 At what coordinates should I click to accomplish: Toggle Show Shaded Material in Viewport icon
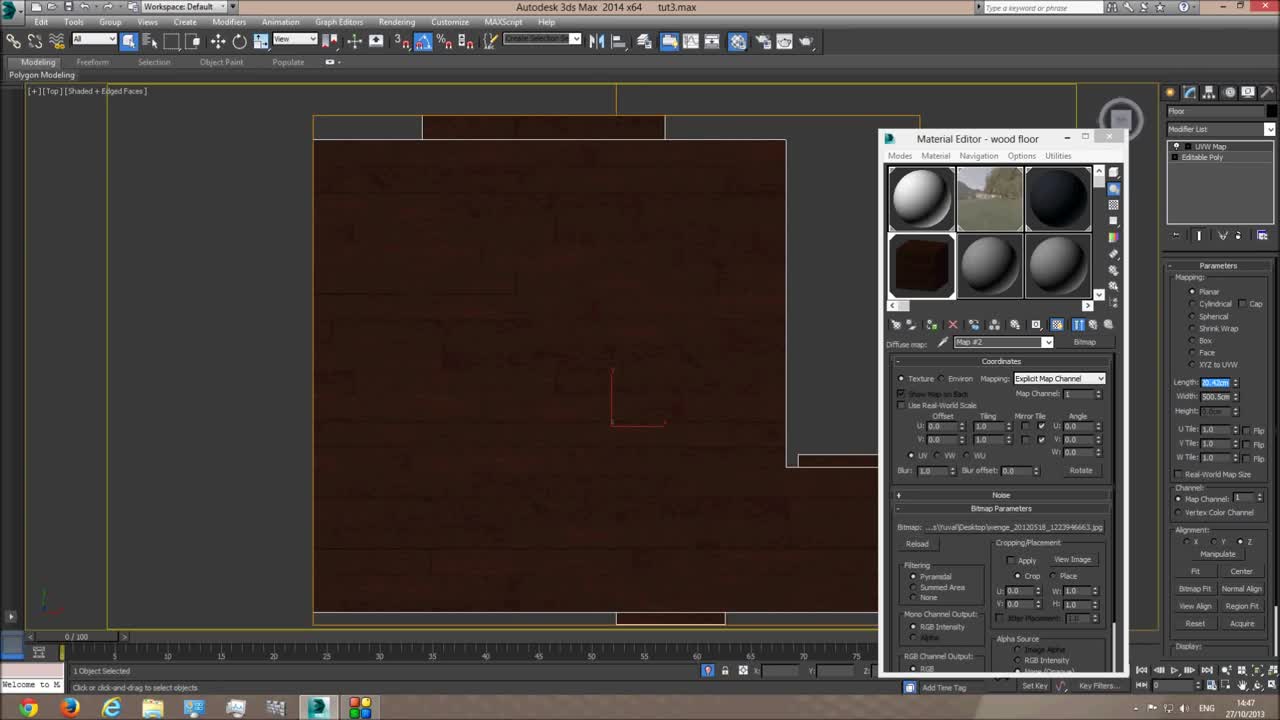point(1057,325)
